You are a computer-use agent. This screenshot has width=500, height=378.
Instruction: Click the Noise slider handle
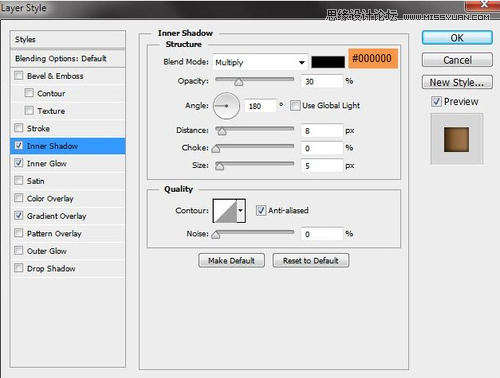pos(216,235)
